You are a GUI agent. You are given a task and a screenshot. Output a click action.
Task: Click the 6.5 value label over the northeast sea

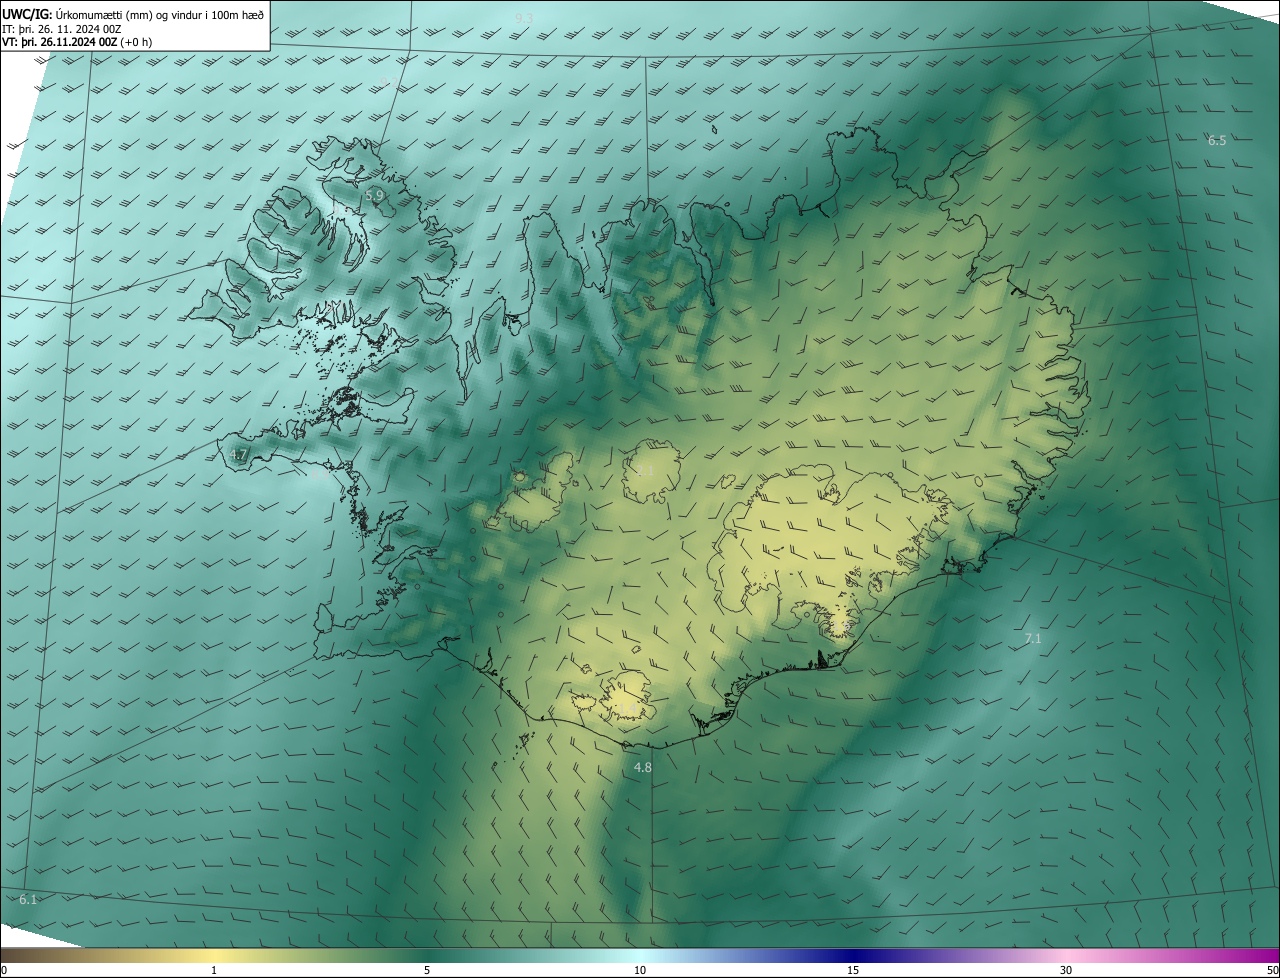[1216, 141]
